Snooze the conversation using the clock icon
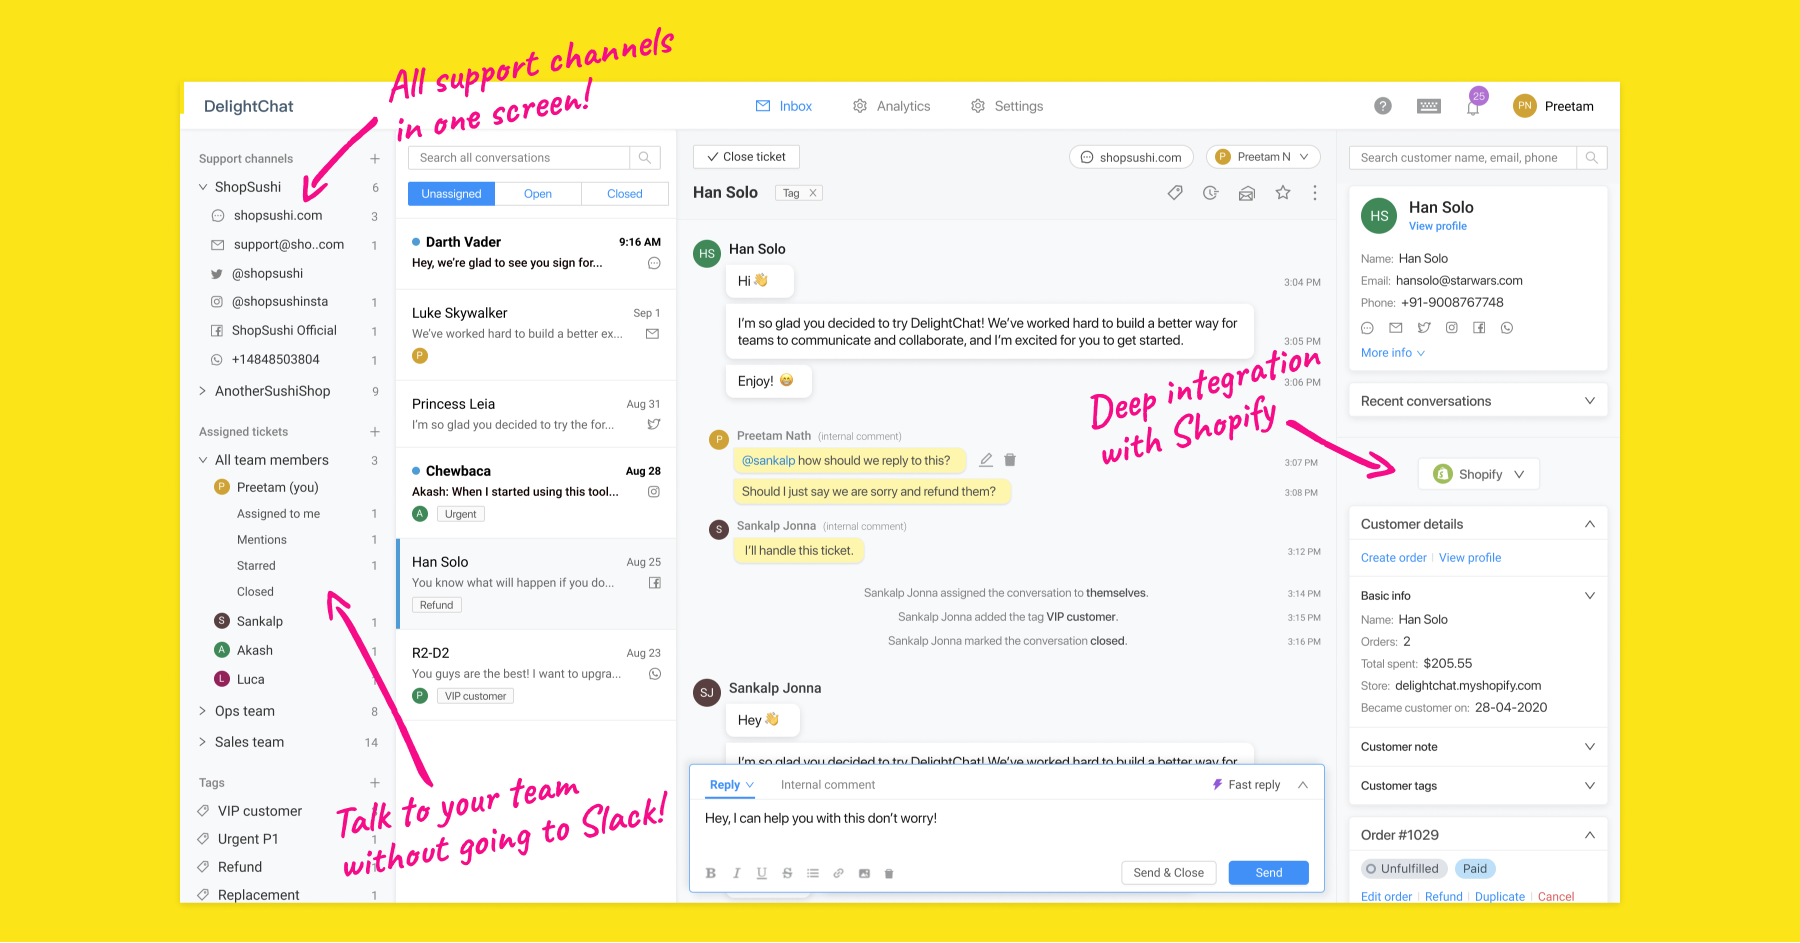The image size is (1800, 943). point(1211,193)
